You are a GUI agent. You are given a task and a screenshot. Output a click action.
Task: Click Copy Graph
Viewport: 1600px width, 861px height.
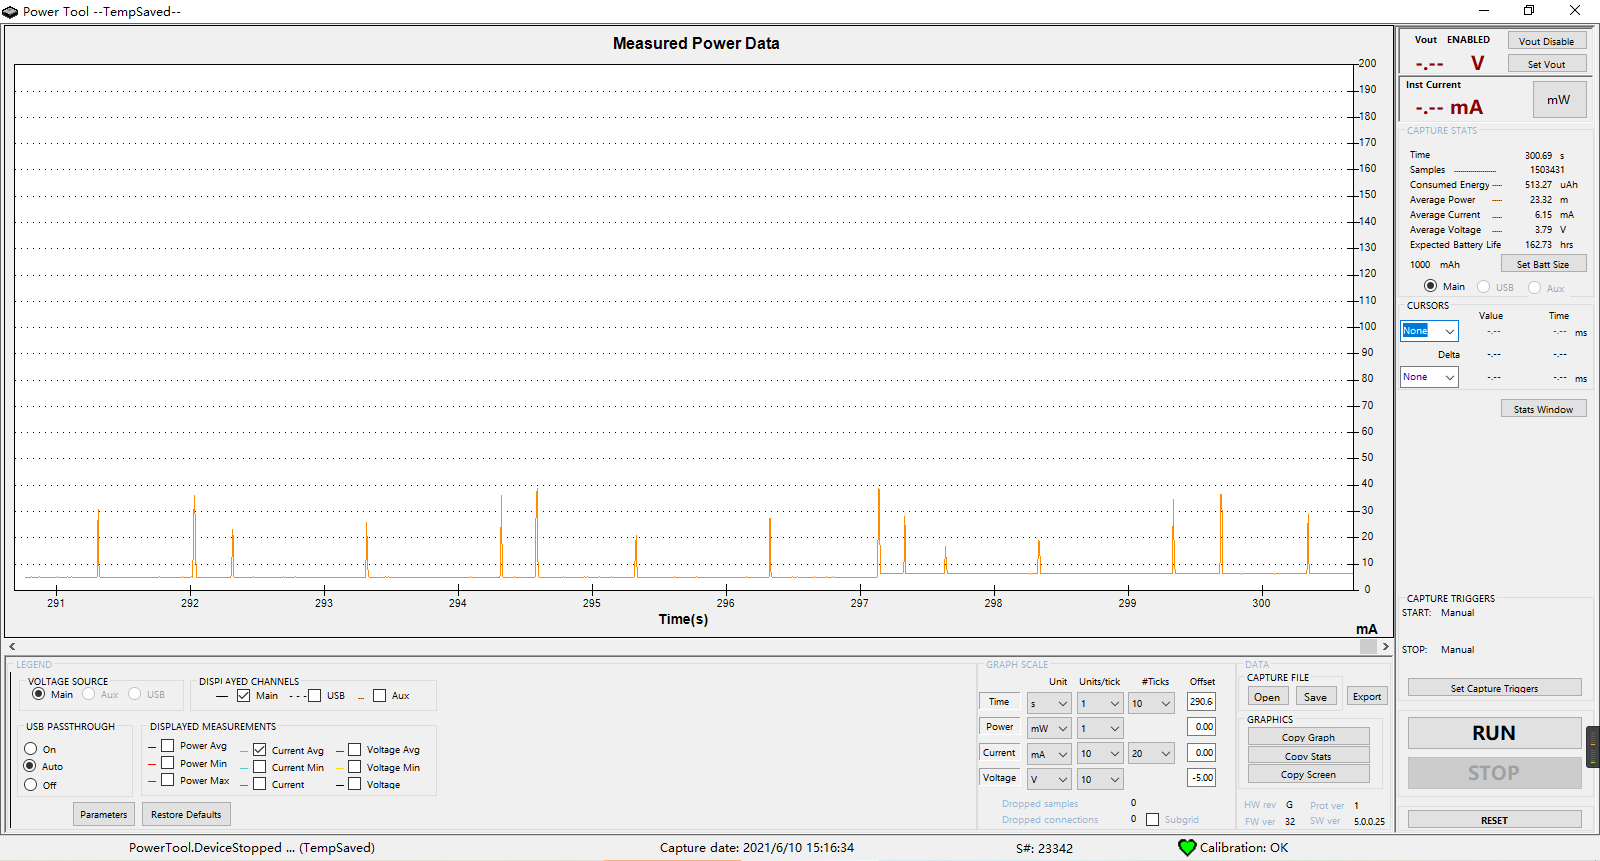click(1309, 737)
